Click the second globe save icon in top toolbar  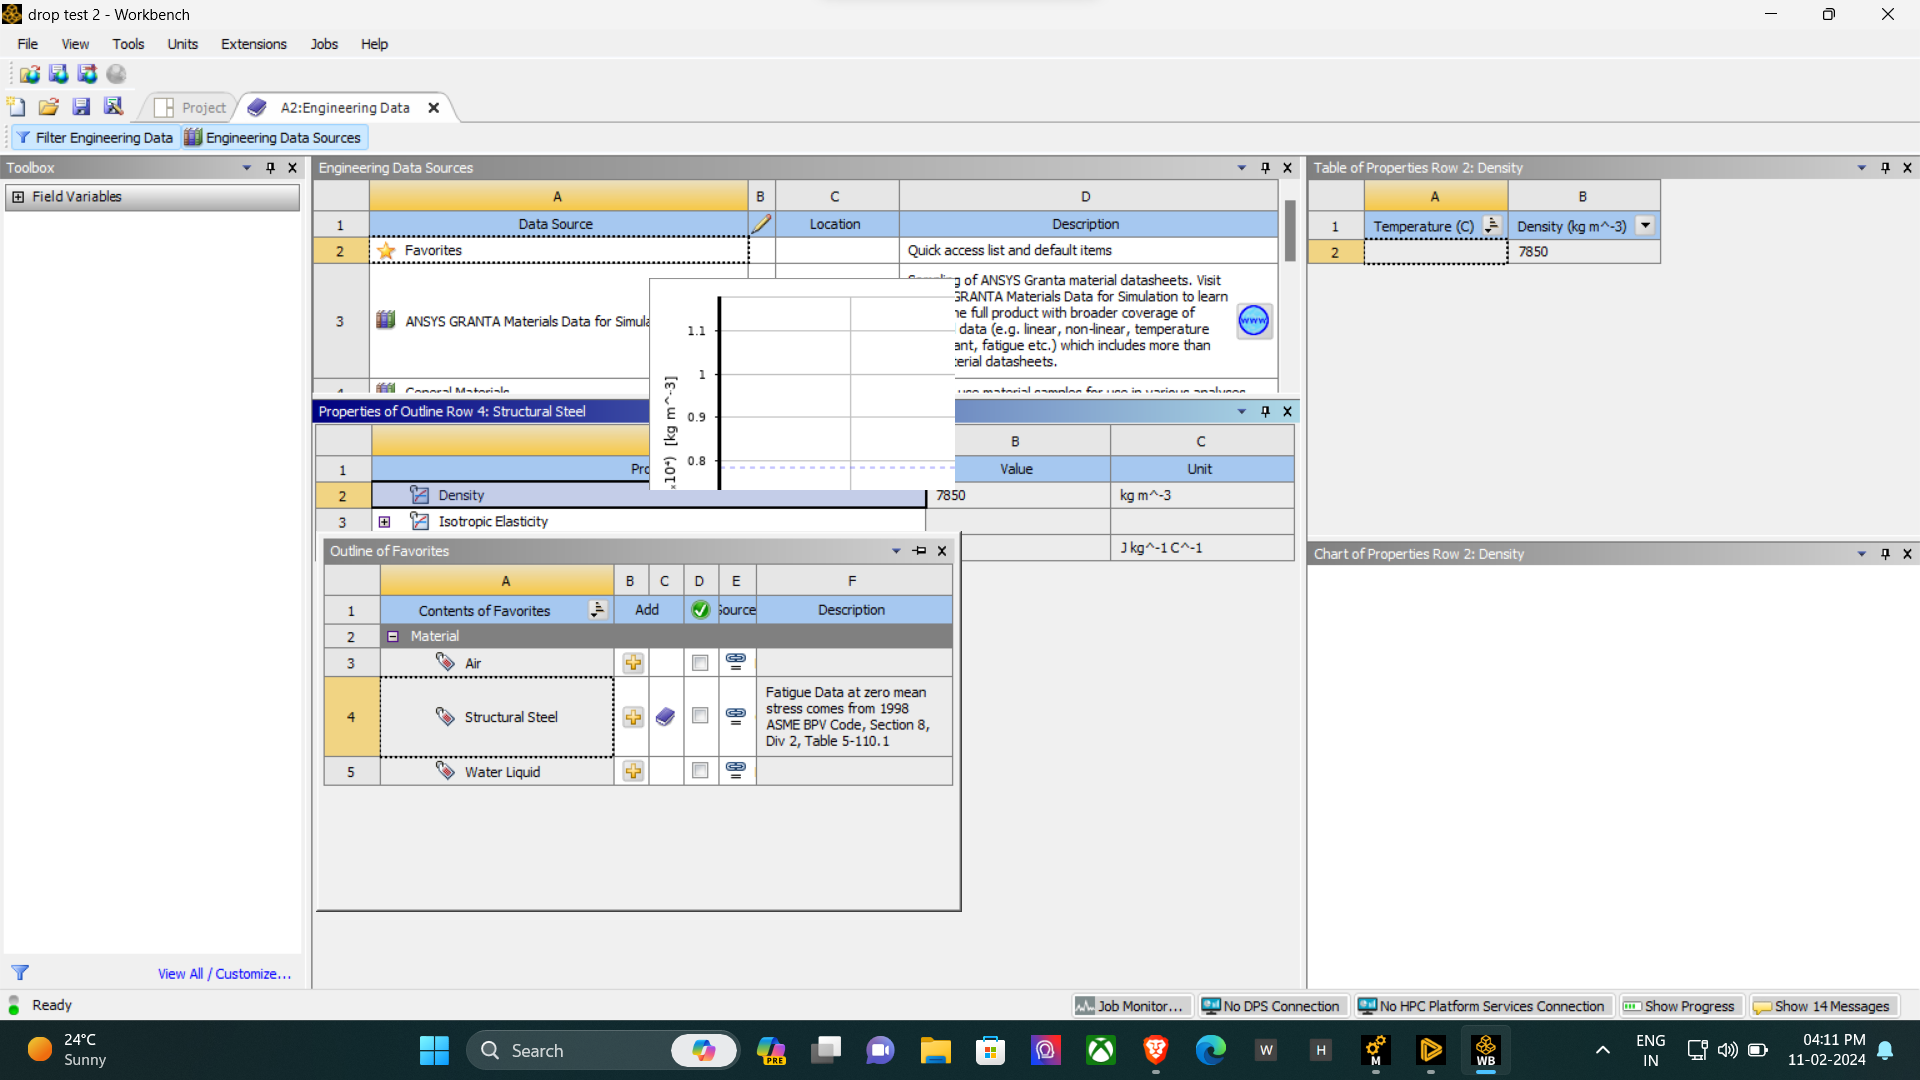pos(58,74)
